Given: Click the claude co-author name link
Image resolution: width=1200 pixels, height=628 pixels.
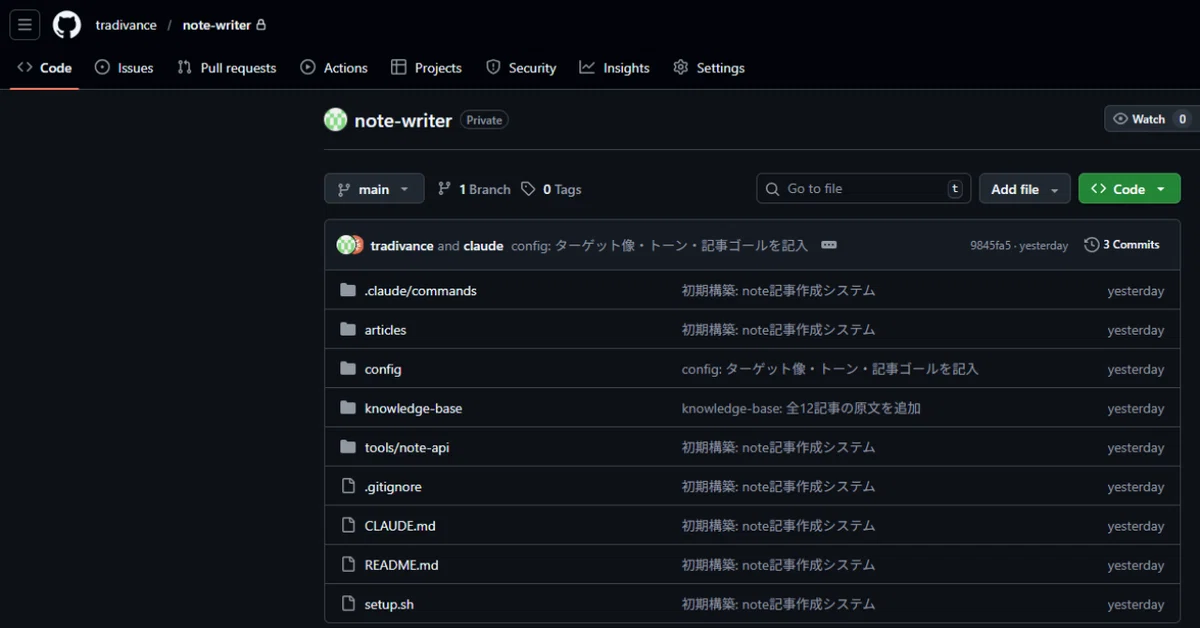Looking at the screenshot, I should pyautogui.click(x=483, y=245).
